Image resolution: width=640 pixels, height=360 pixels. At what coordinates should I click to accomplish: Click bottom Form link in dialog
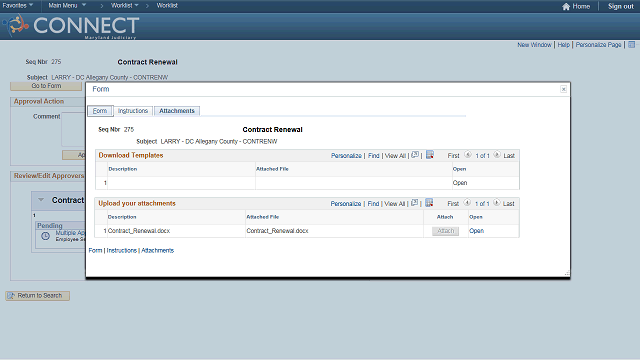(95, 250)
